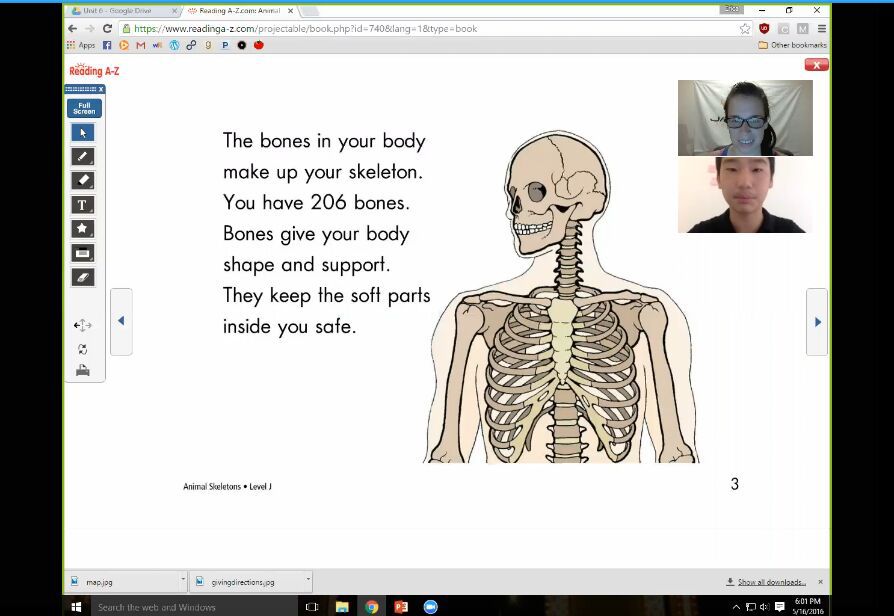The width and height of the screenshot is (894, 616).
Task: Switch to Unit 6 - Google Drive tab
Action: (117, 11)
